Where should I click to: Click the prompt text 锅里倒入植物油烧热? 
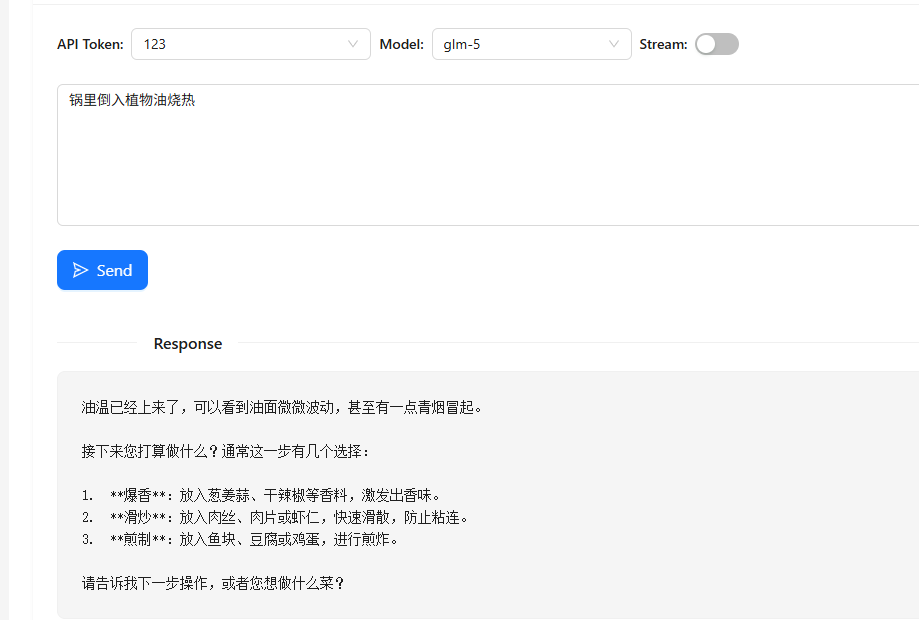point(132,100)
